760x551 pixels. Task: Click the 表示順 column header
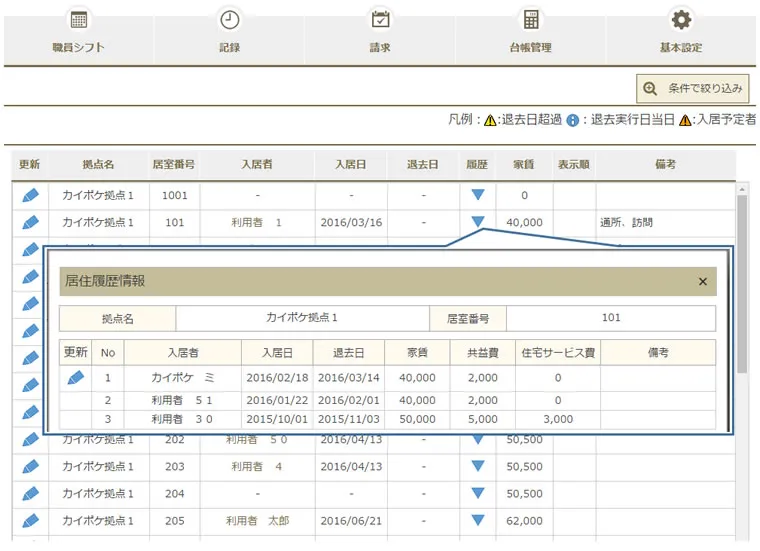click(x=574, y=164)
